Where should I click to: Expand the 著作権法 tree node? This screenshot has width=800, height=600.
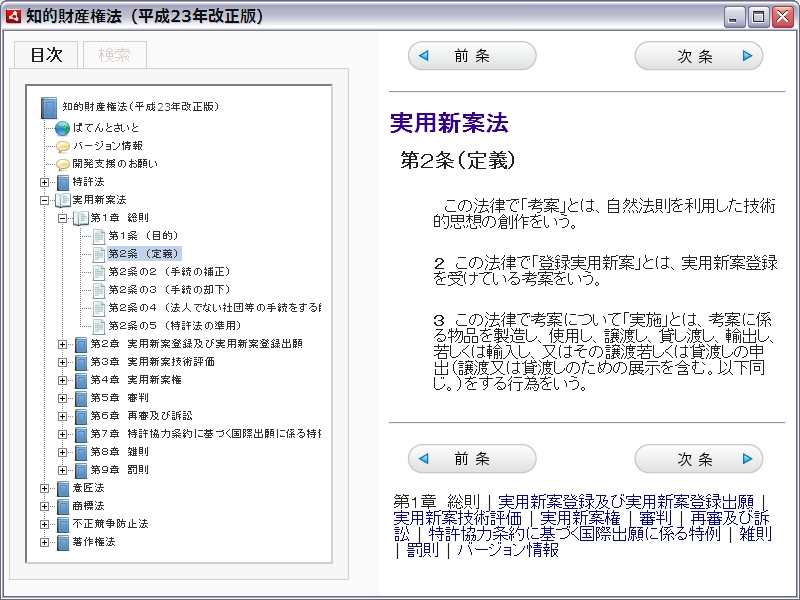44,542
